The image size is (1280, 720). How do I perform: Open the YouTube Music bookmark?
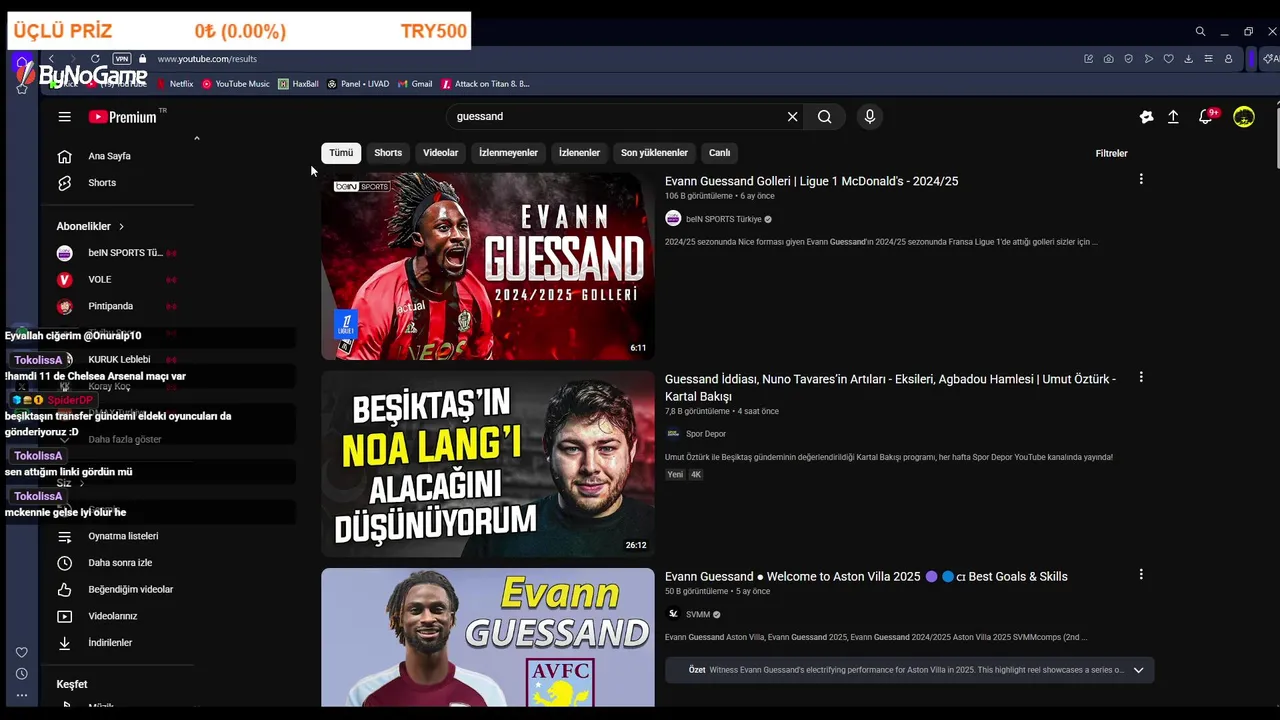(x=236, y=84)
